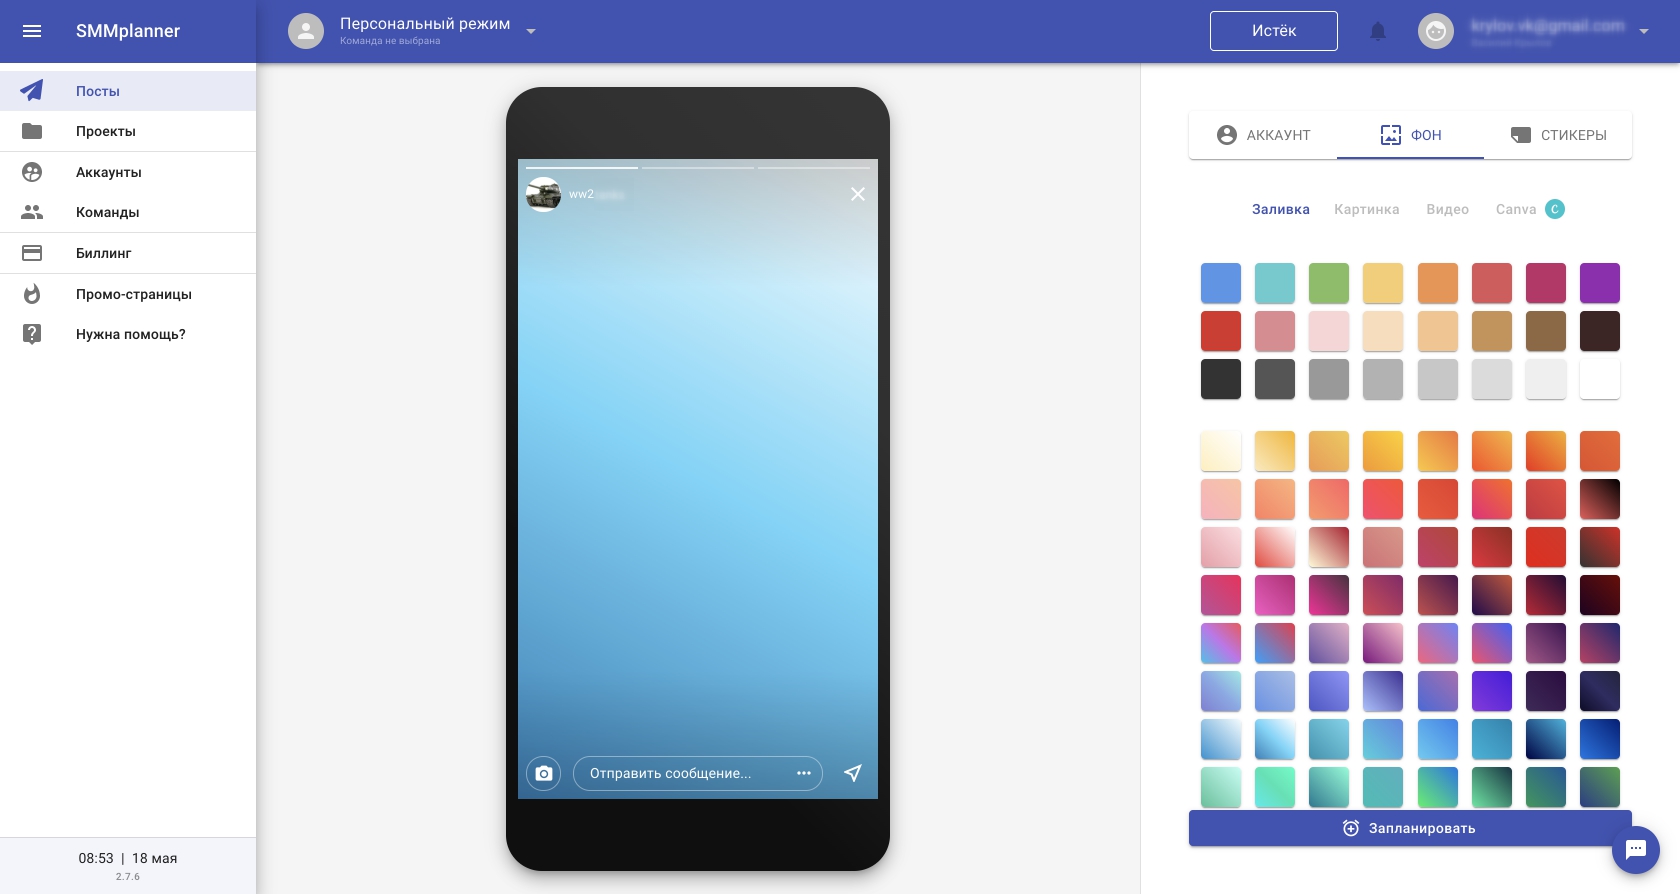
Task: Open Биллинг in sidebar
Action: coord(128,253)
